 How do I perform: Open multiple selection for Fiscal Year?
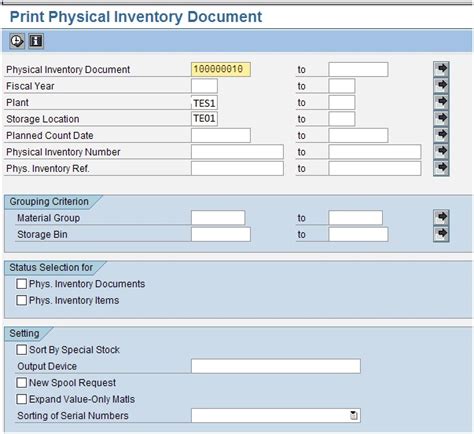[441, 85]
